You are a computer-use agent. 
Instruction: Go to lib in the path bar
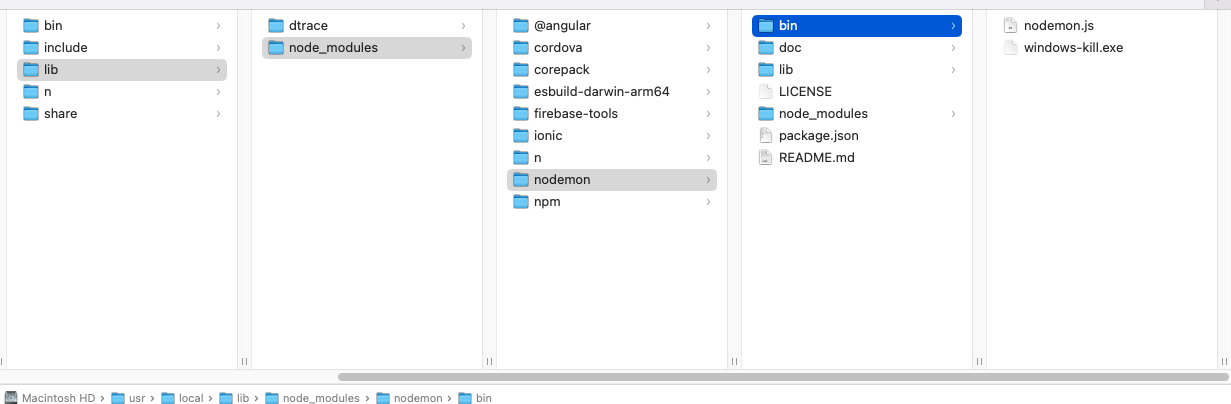[242, 398]
